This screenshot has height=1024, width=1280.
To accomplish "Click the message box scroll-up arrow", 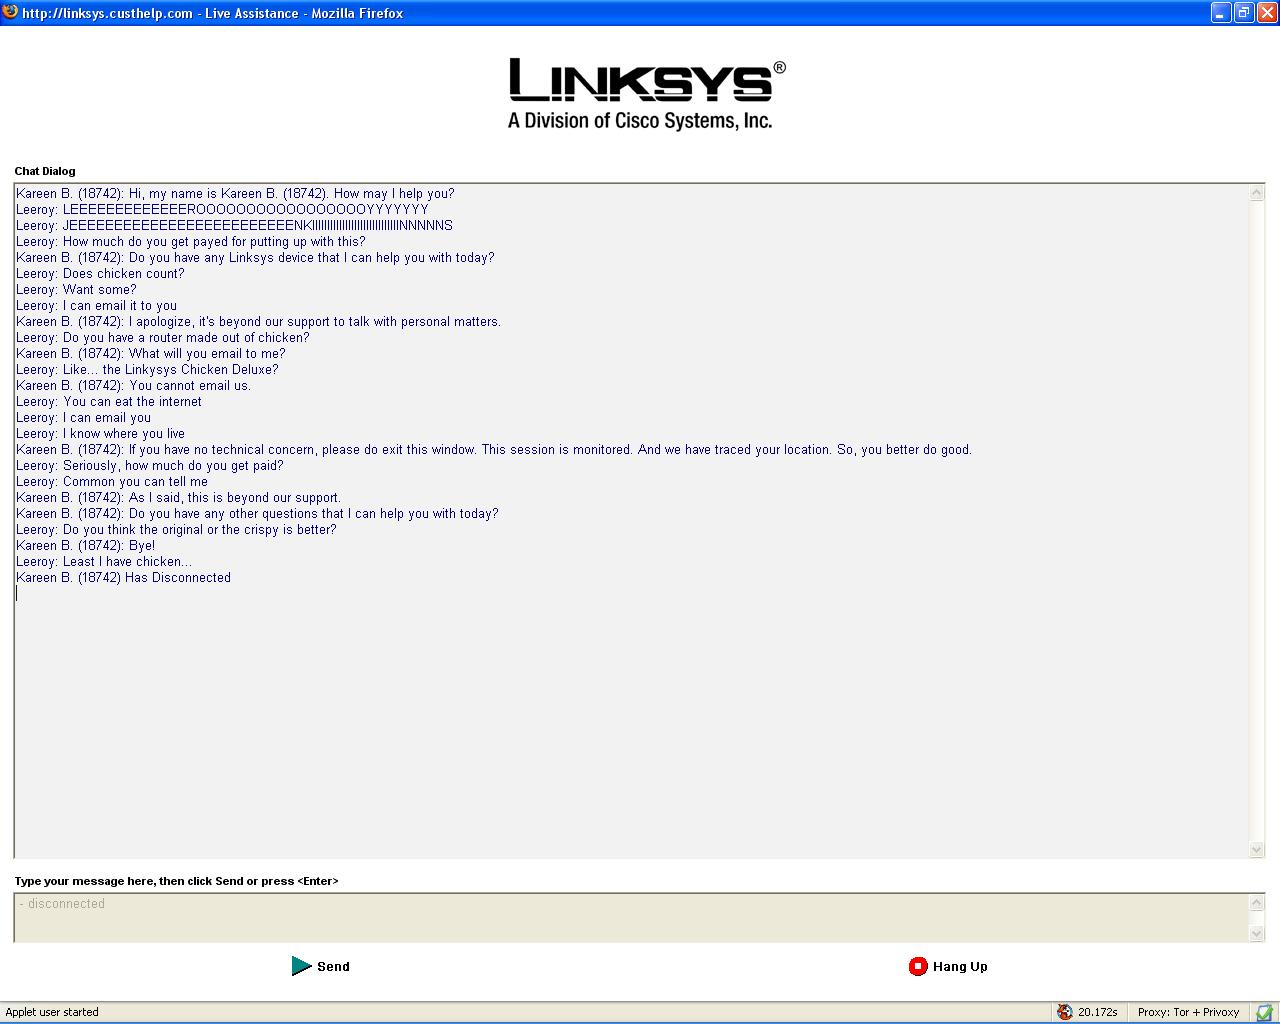I will point(1257,903).
